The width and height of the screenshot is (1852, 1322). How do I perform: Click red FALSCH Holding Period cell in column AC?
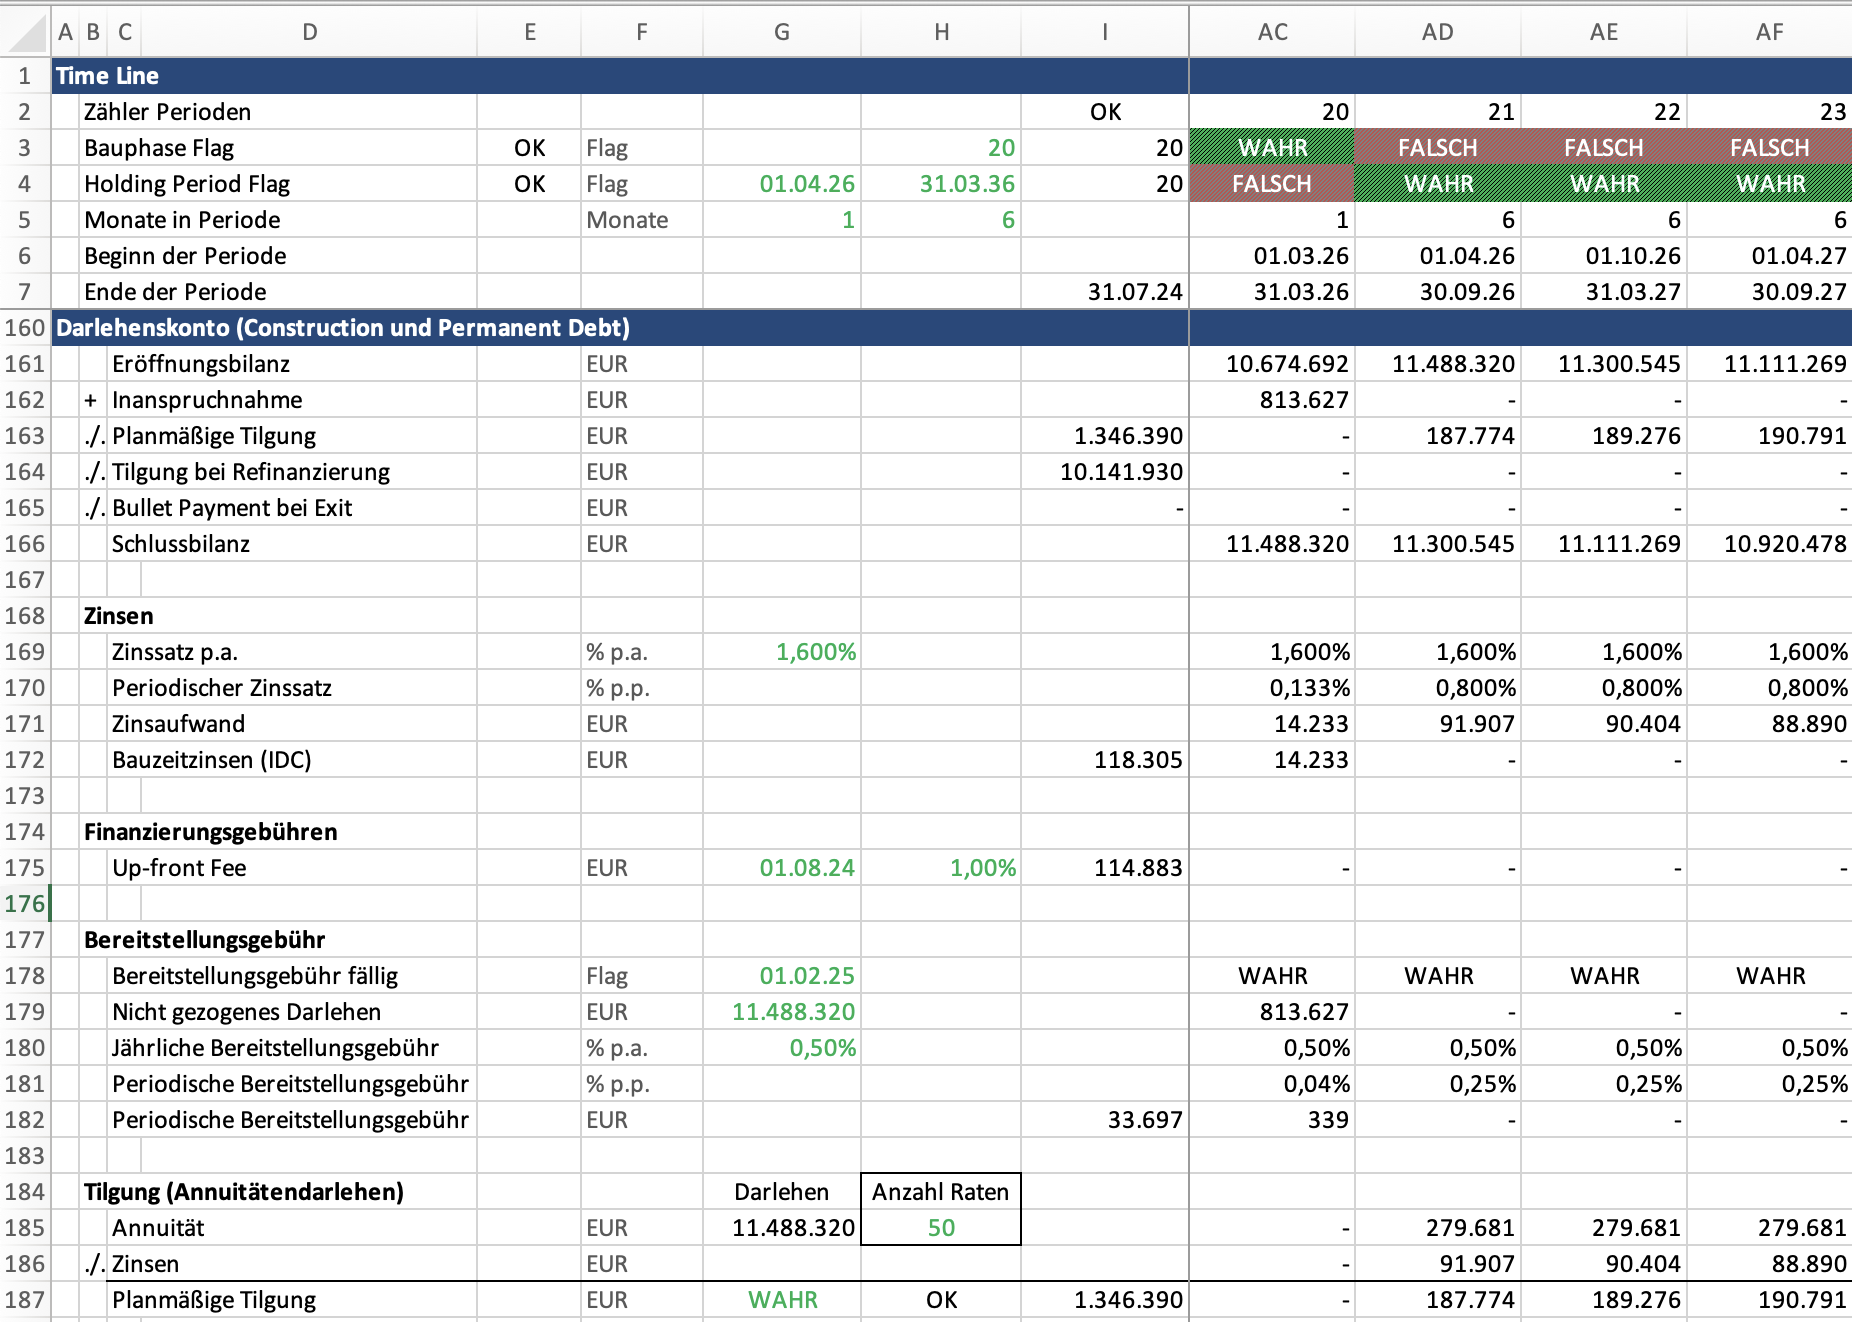[x=1272, y=184]
